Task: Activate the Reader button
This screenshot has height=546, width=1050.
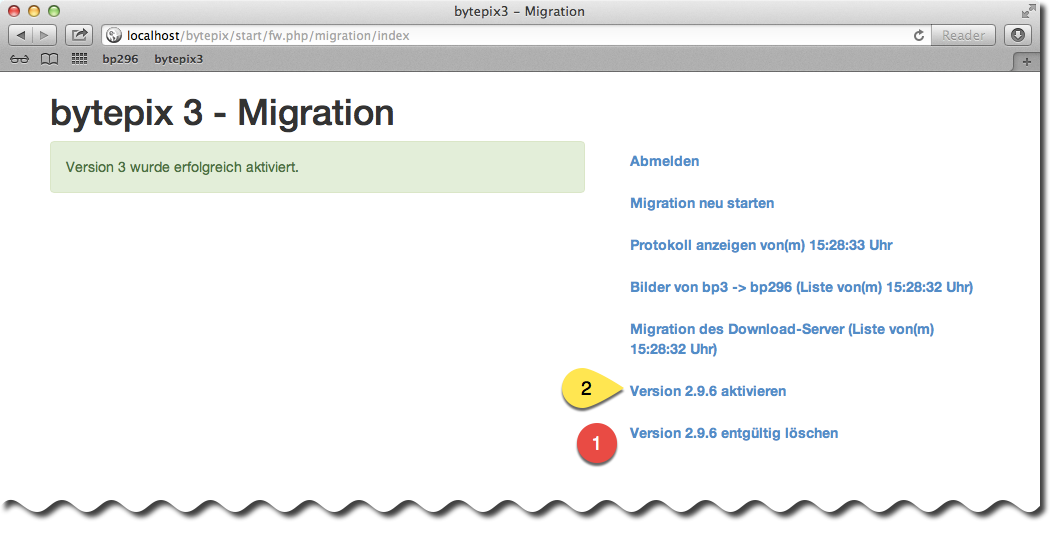Action: pyautogui.click(x=963, y=36)
